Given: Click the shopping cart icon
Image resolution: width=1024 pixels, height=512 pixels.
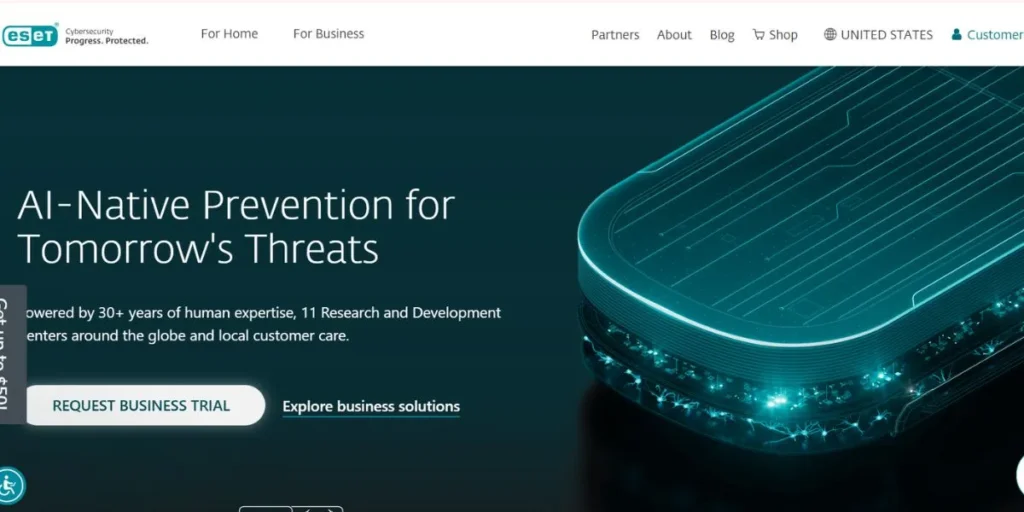Looking at the screenshot, I should pyautogui.click(x=759, y=34).
